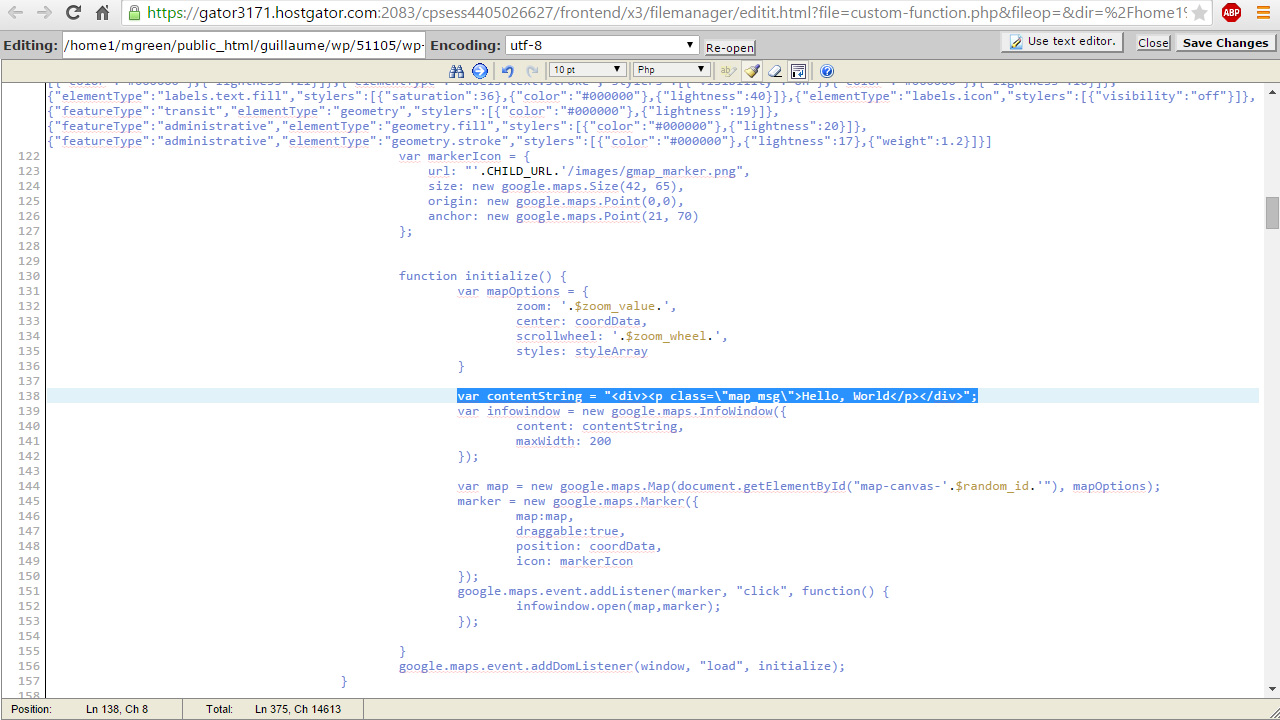This screenshot has width=1280, height=720.
Task: Click the Close button
Action: click(1153, 43)
